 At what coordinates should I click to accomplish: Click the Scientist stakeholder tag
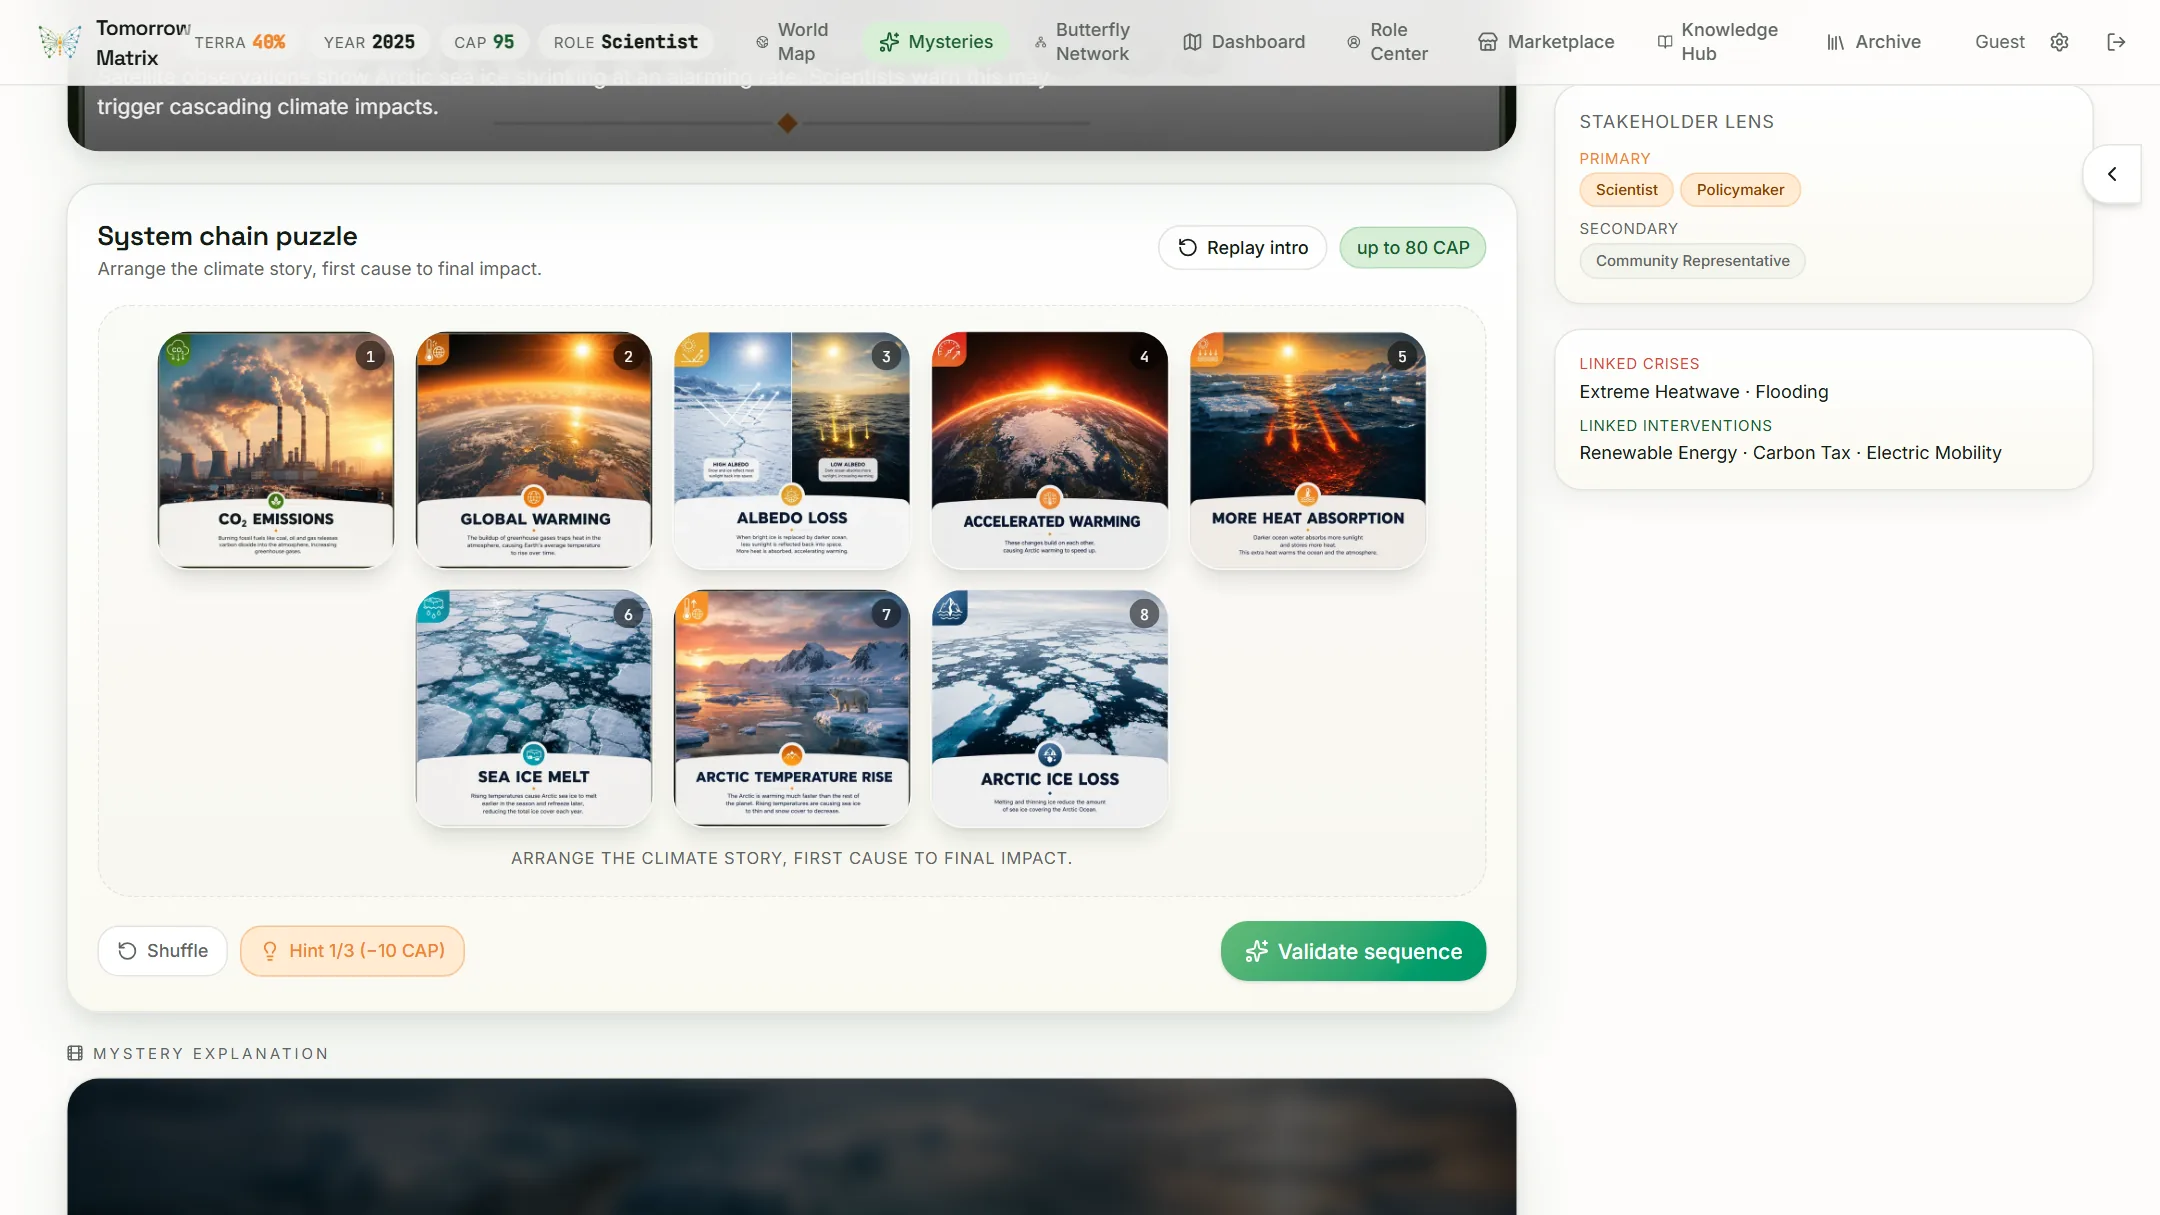(1626, 190)
